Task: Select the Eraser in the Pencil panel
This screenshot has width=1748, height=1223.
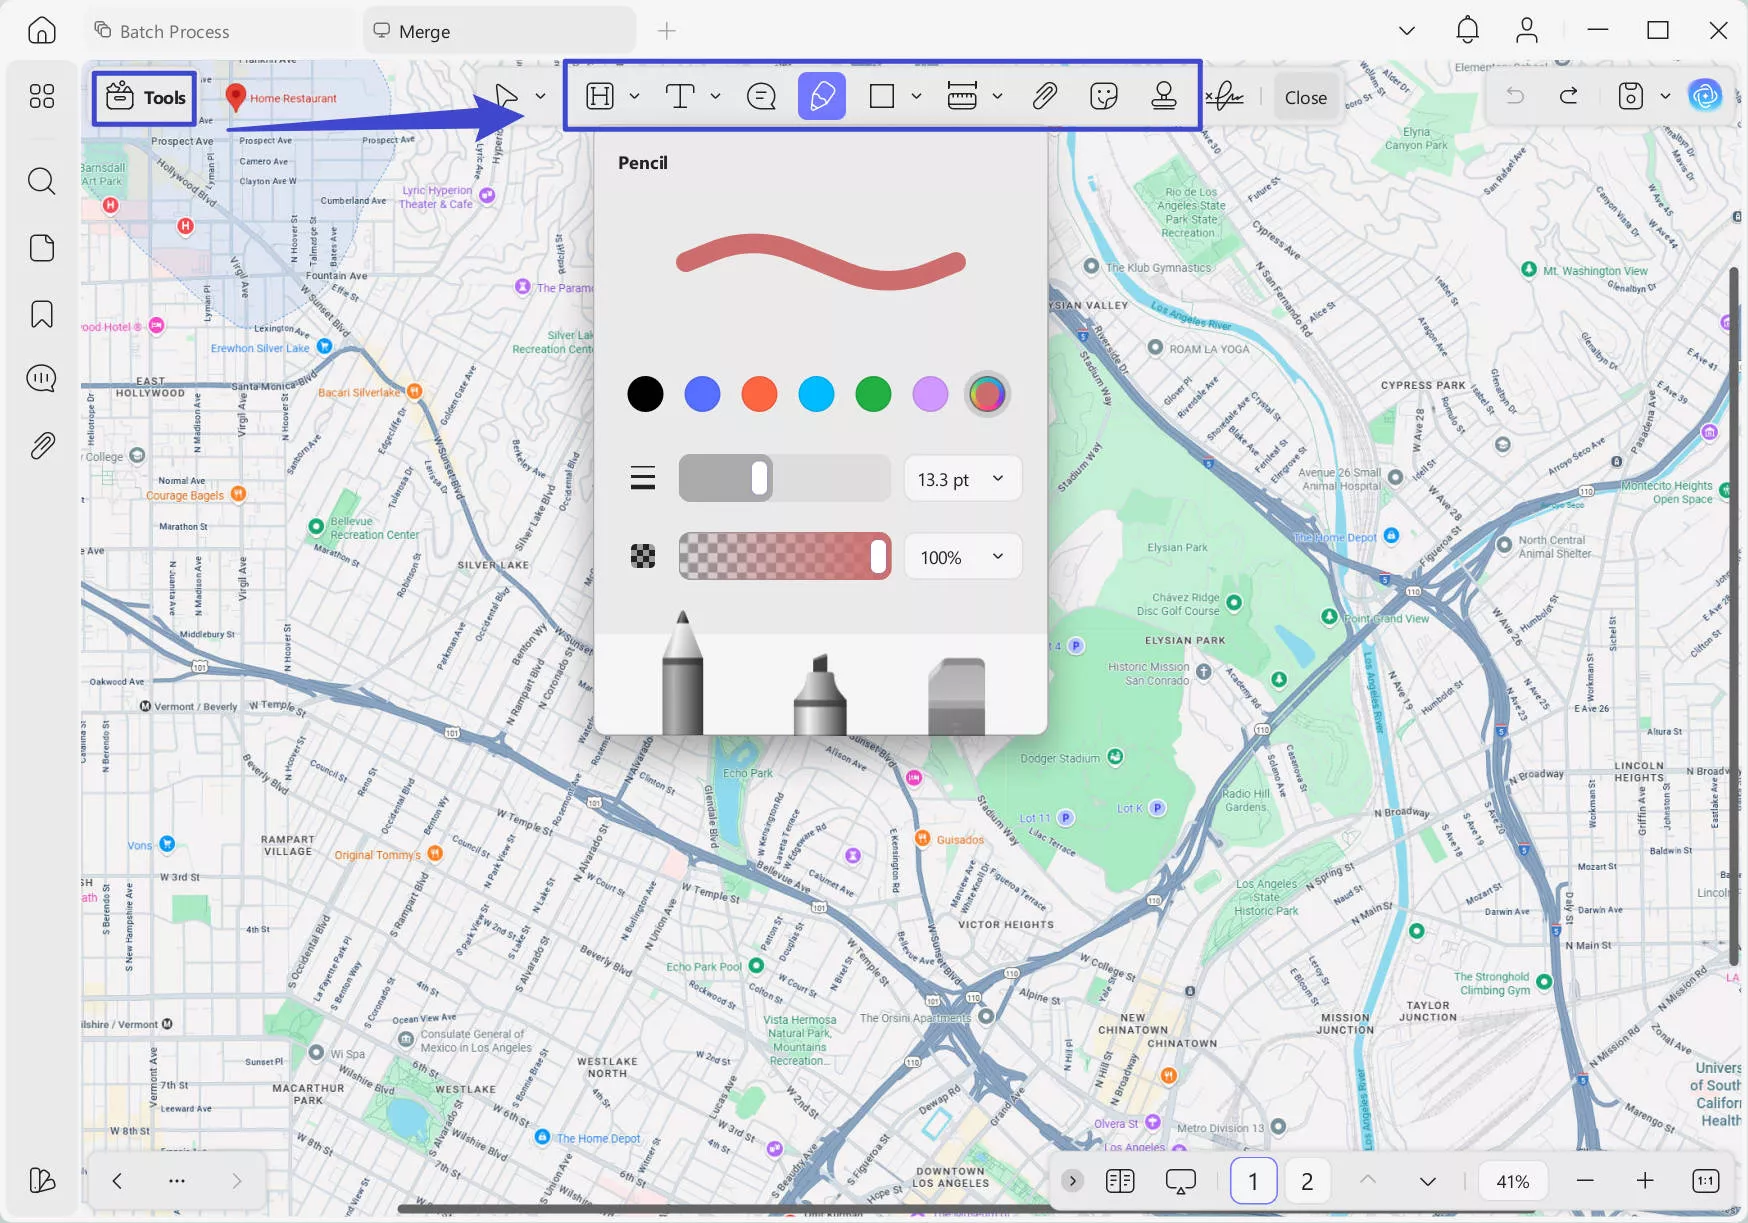Action: click(x=956, y=680)
